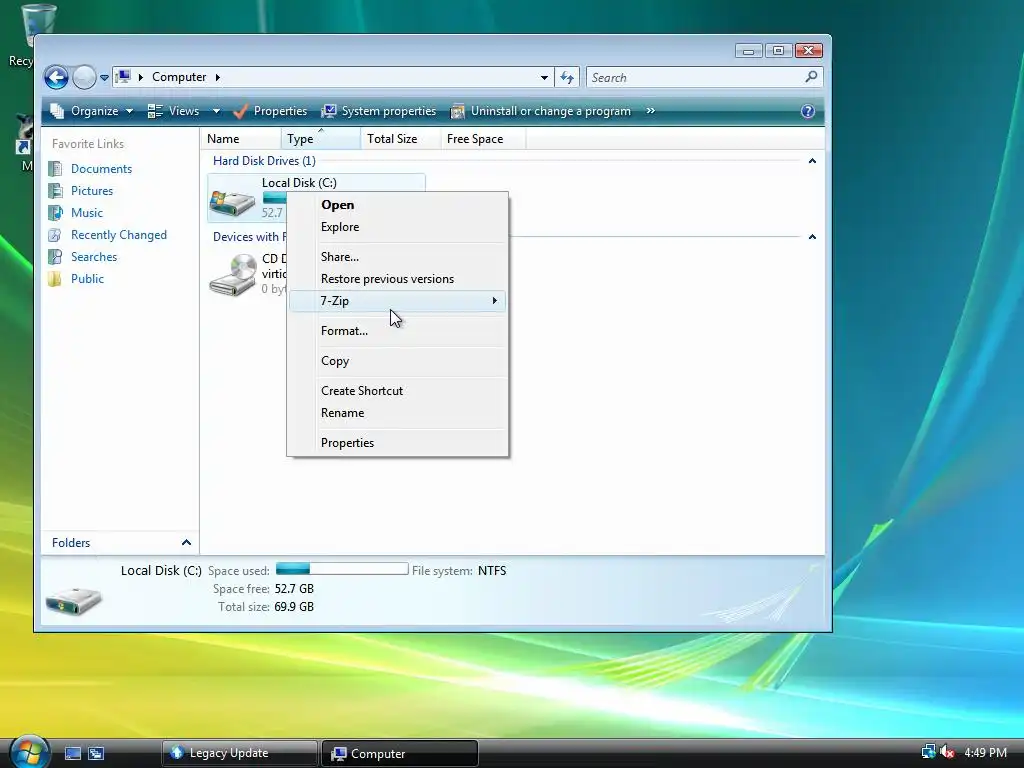The height and width of the screenshot is (768, 1024).
Task: Click the Music folder icon
Action: 56,213
